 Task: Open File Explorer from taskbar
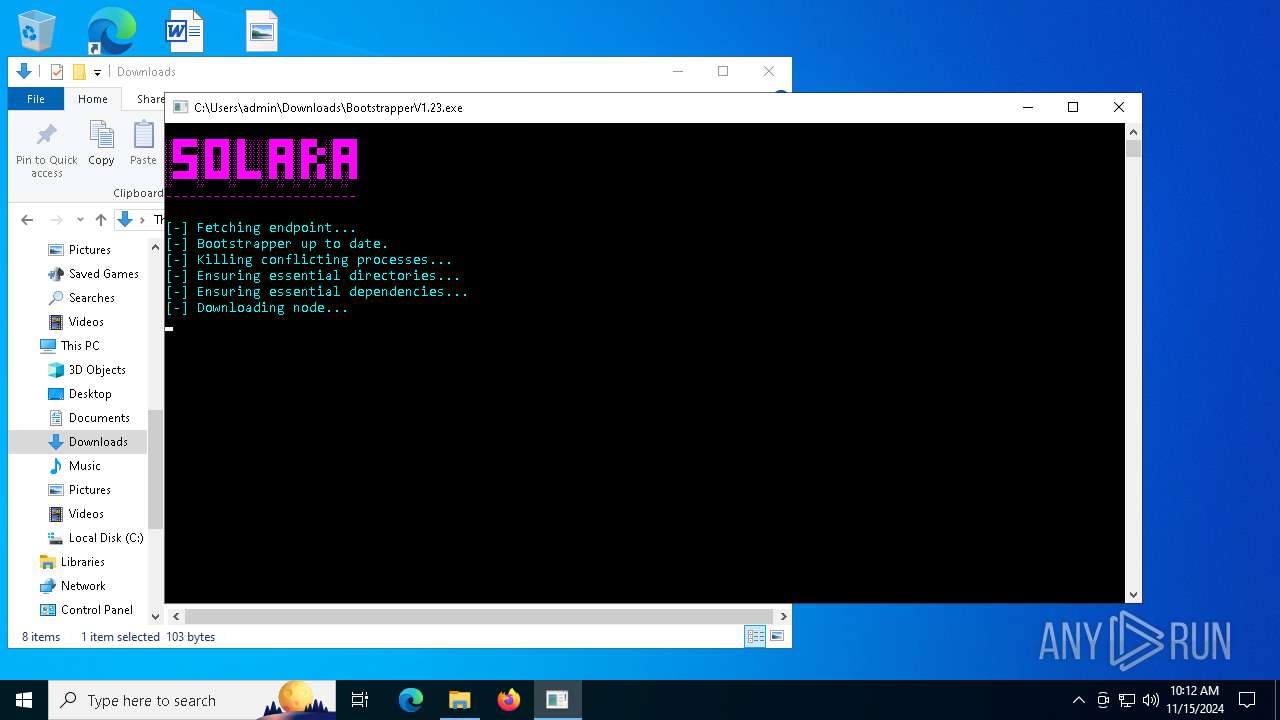click(460, 700)
